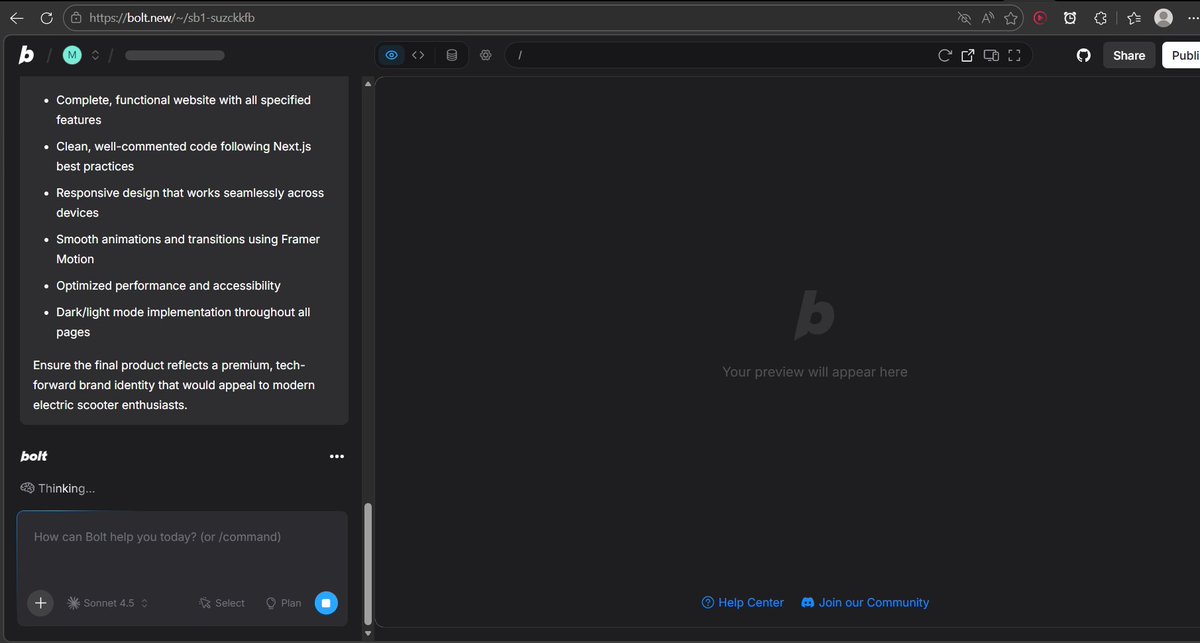Image resolution: width=1200 pixels, height=643 pixels.
Task: Click the Share button
Action: [x=1129, y=56]
